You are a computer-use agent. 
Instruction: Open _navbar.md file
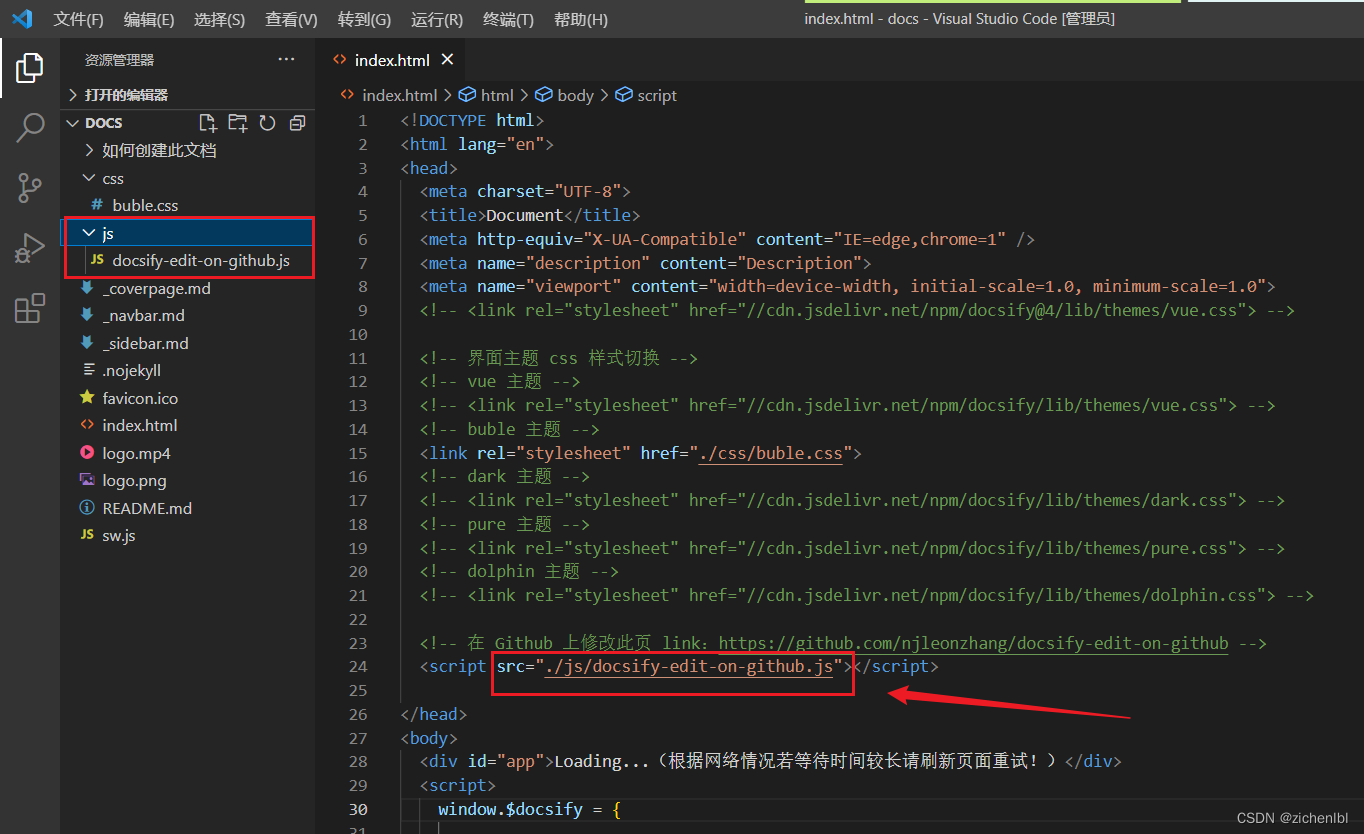click(188, 315)
